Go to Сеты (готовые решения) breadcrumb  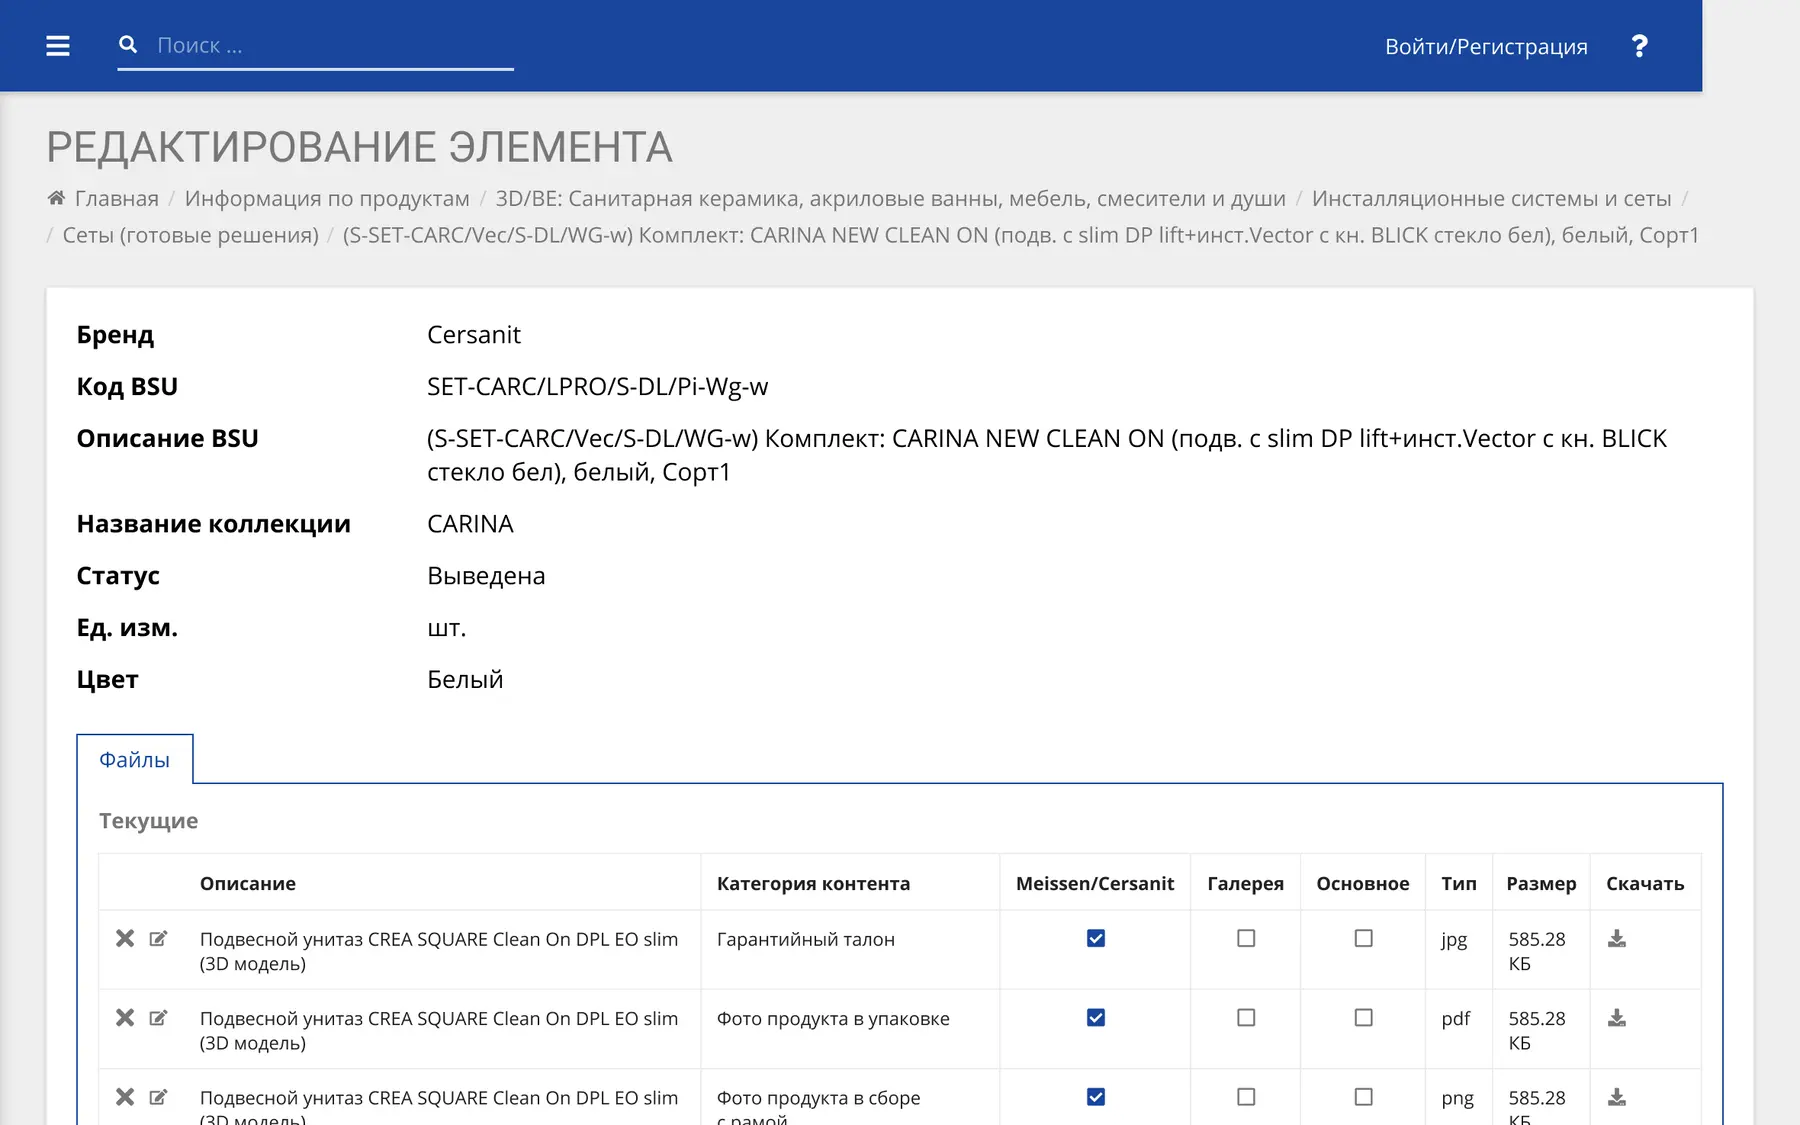click(x=191, y=235)
